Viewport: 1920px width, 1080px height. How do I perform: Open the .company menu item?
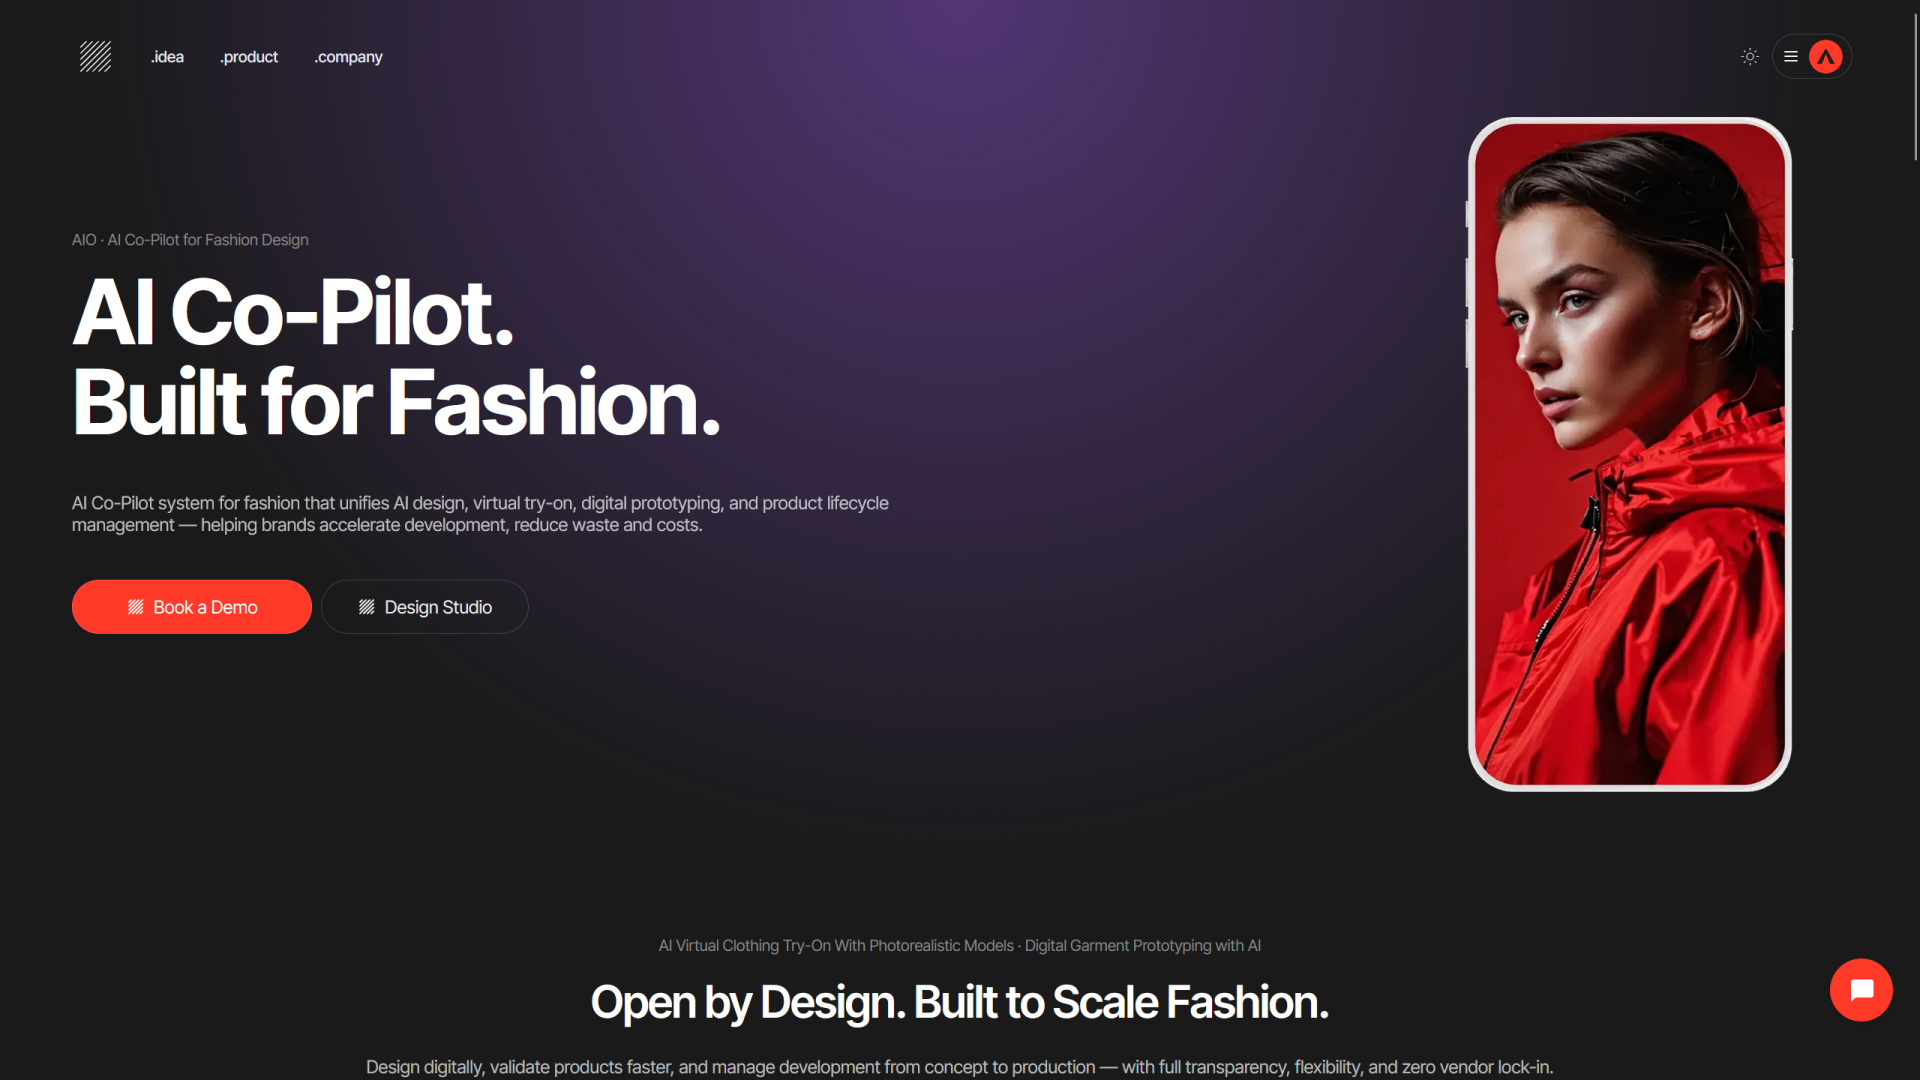[x=348, y=57]
